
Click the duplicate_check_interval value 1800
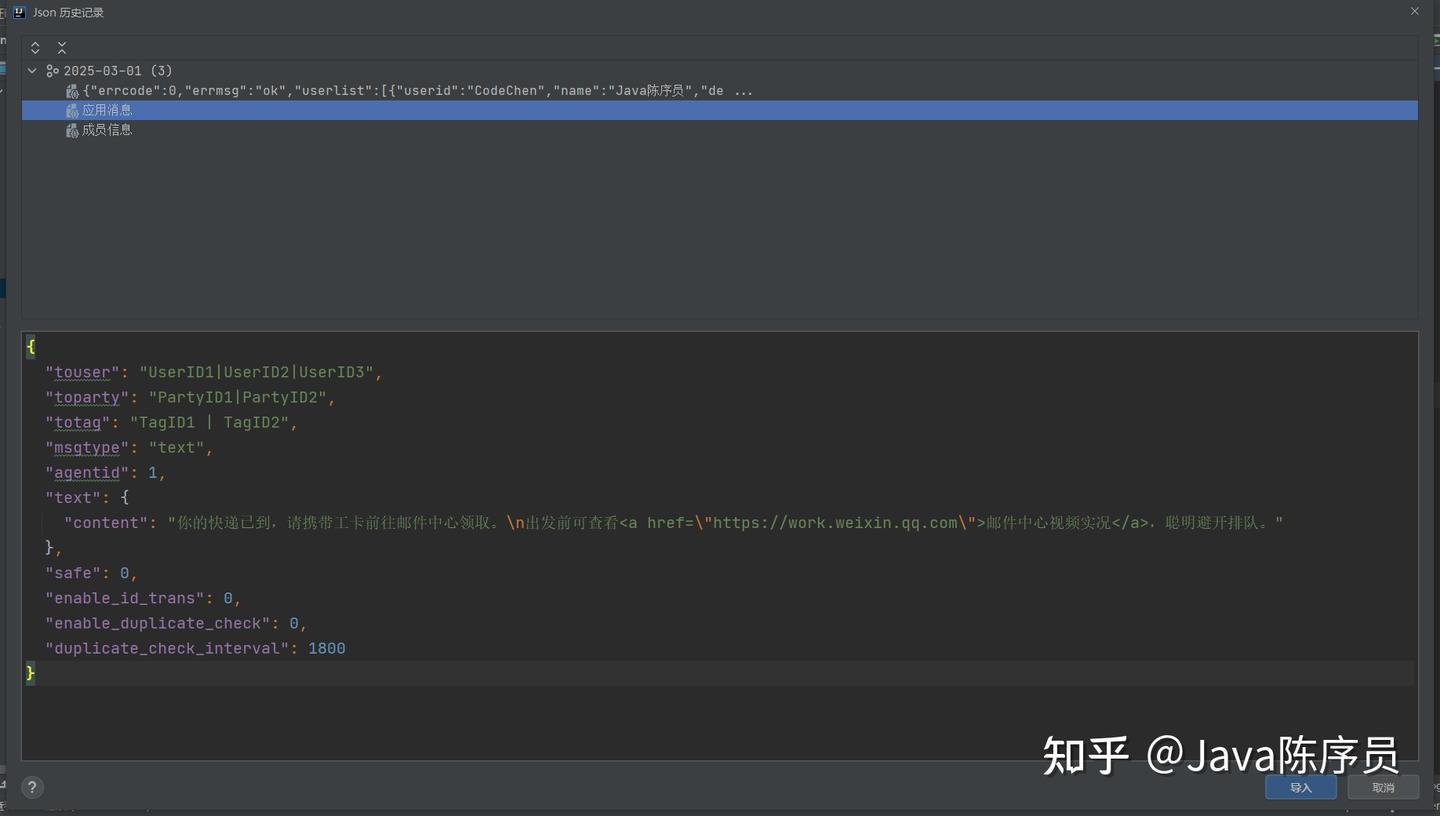point(326,648)
